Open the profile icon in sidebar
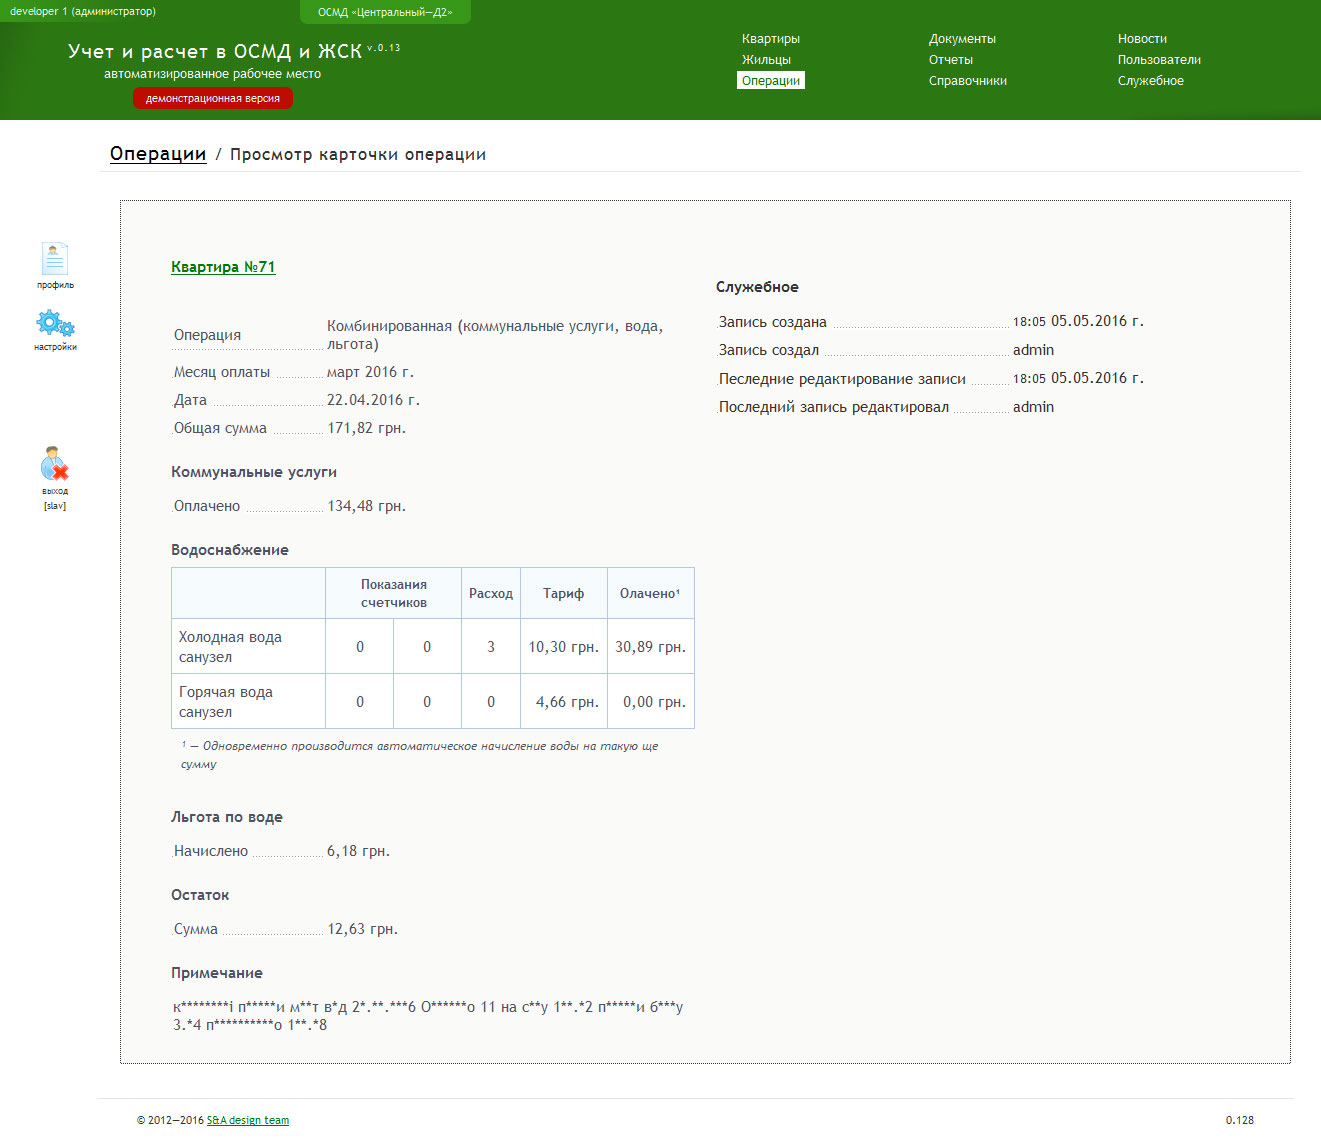The width and height of the screenshot is (1321, 1141). 55,259
